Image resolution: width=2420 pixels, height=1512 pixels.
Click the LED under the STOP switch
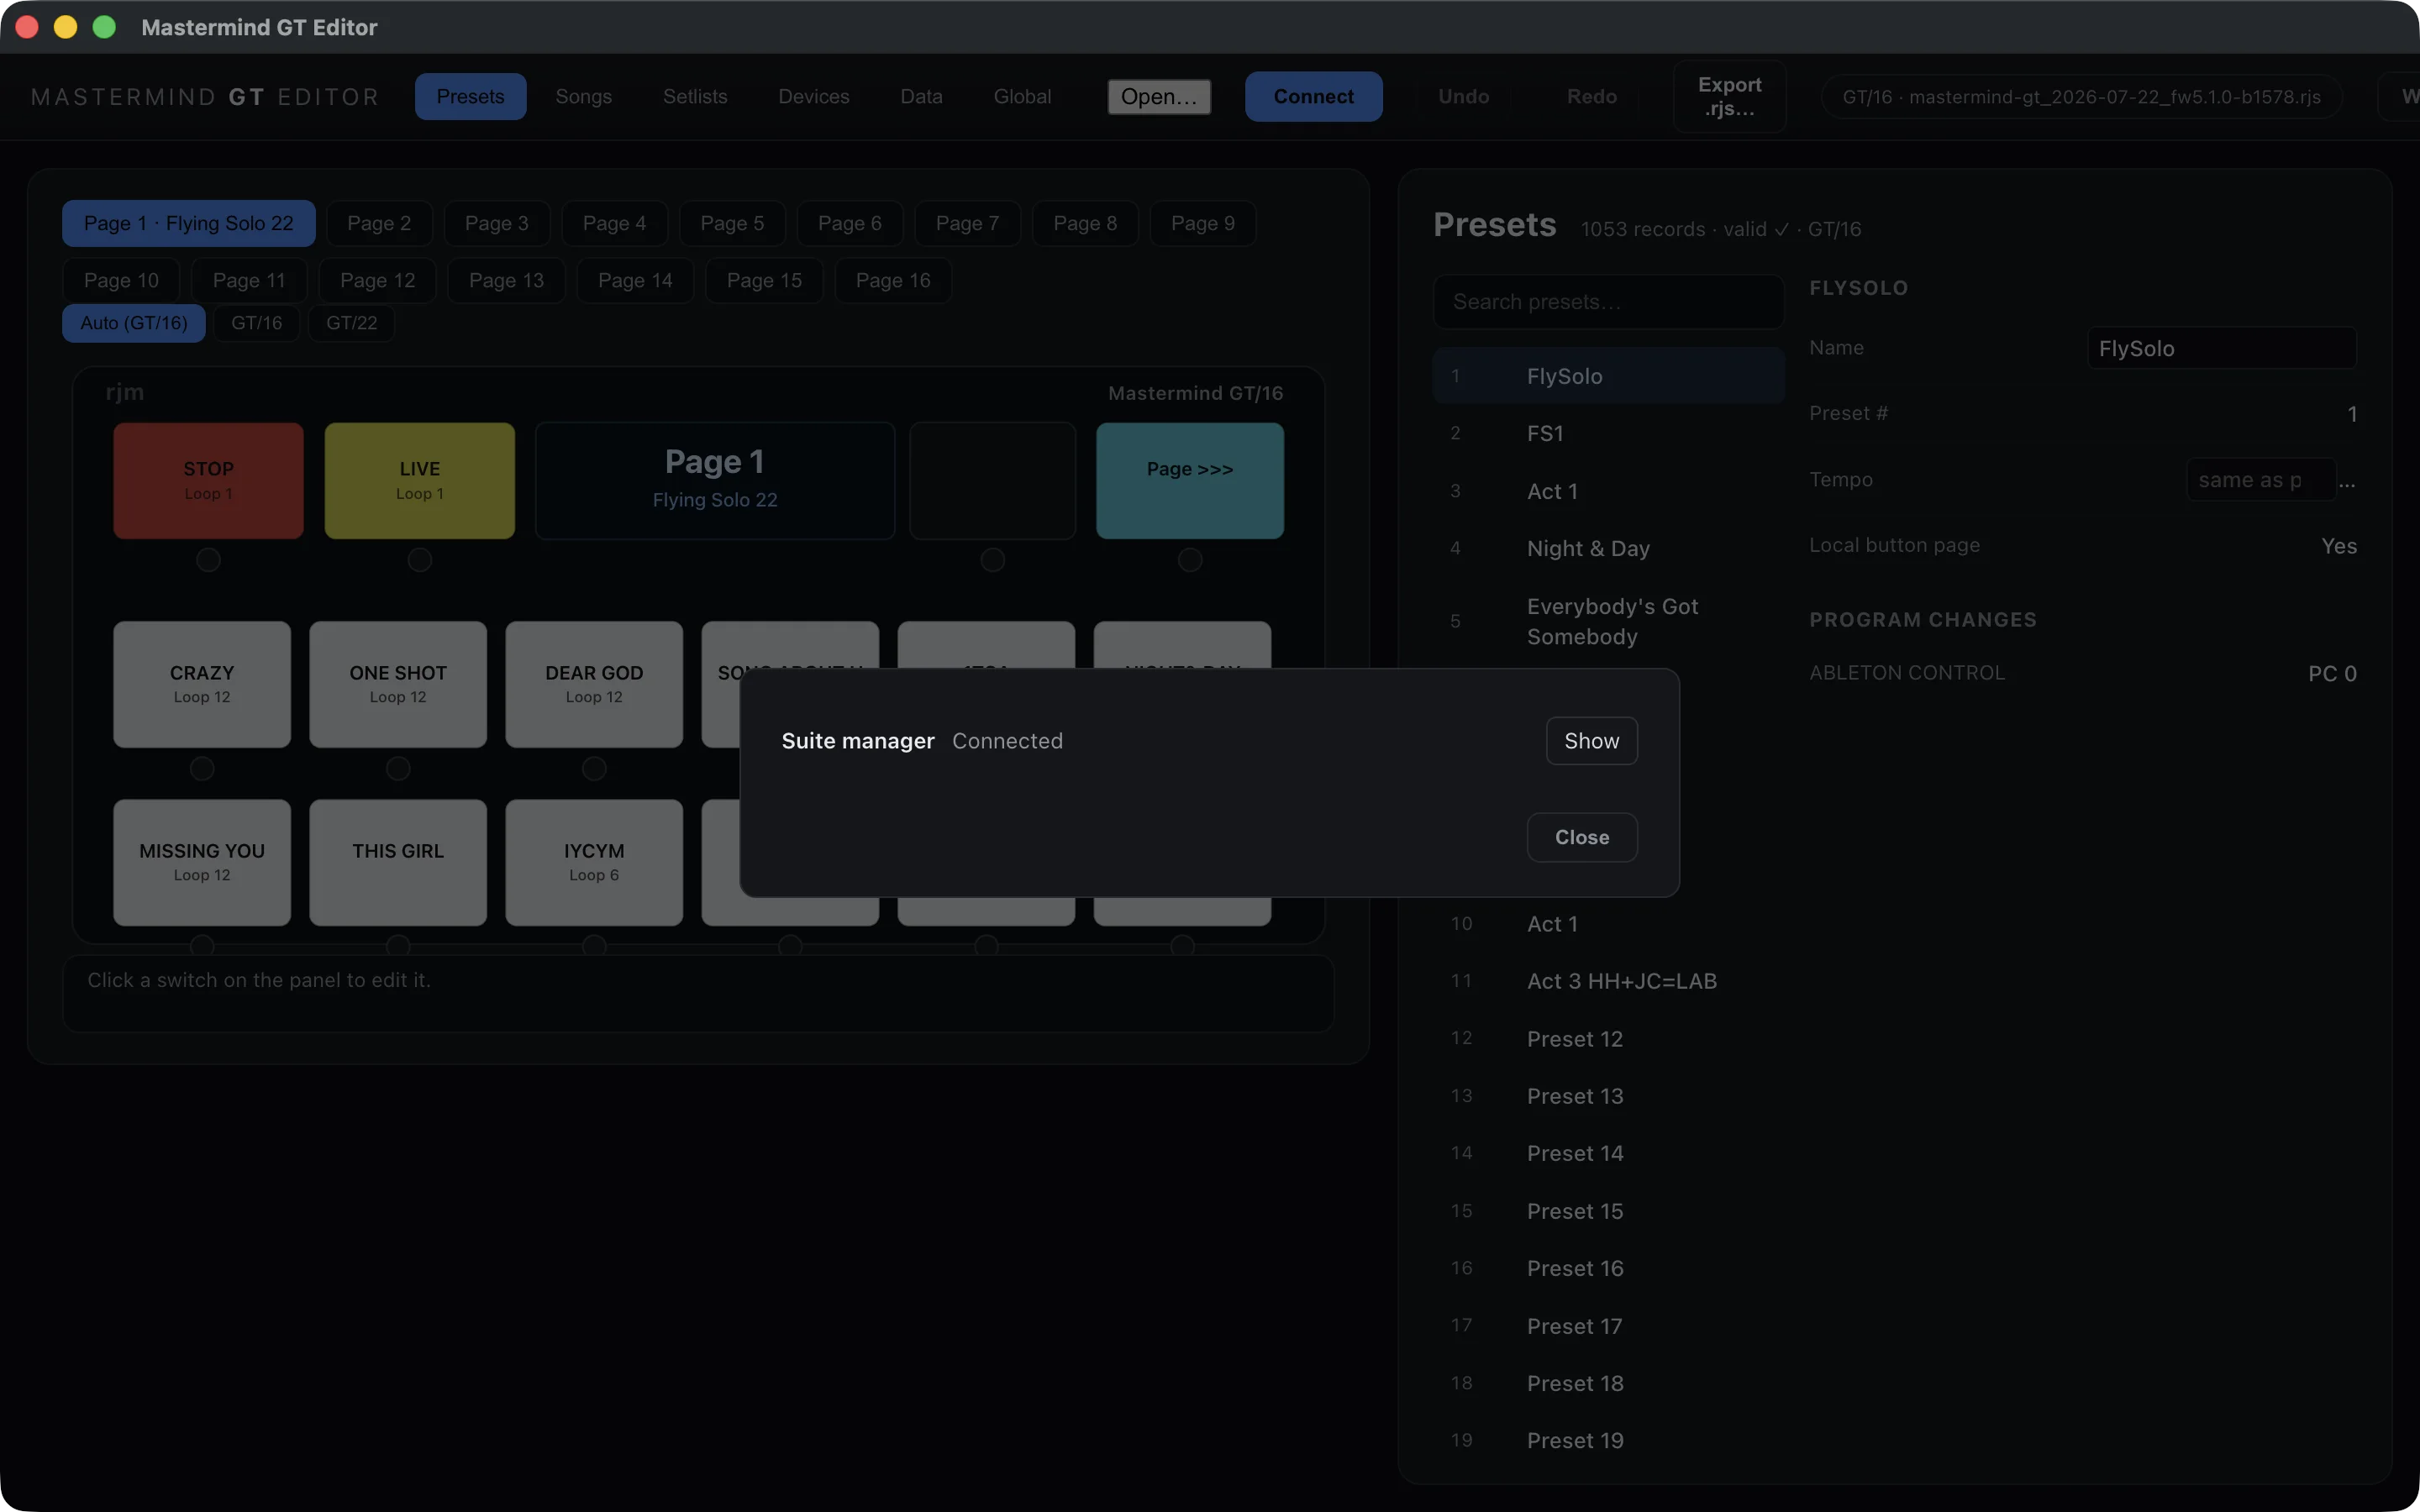[x=208, y=560]
